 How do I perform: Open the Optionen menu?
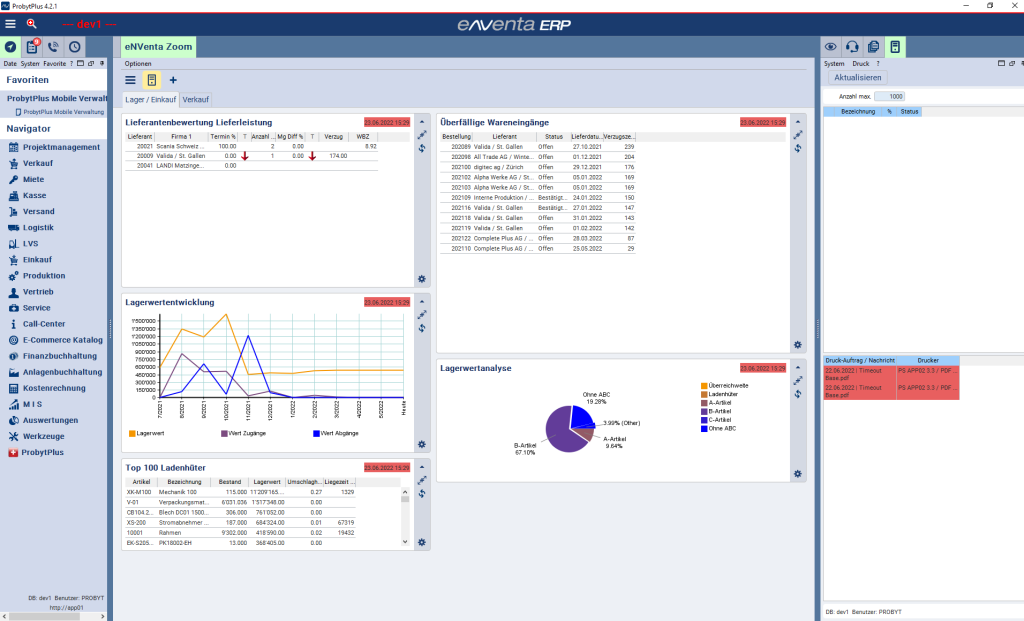tap(138, 63)
